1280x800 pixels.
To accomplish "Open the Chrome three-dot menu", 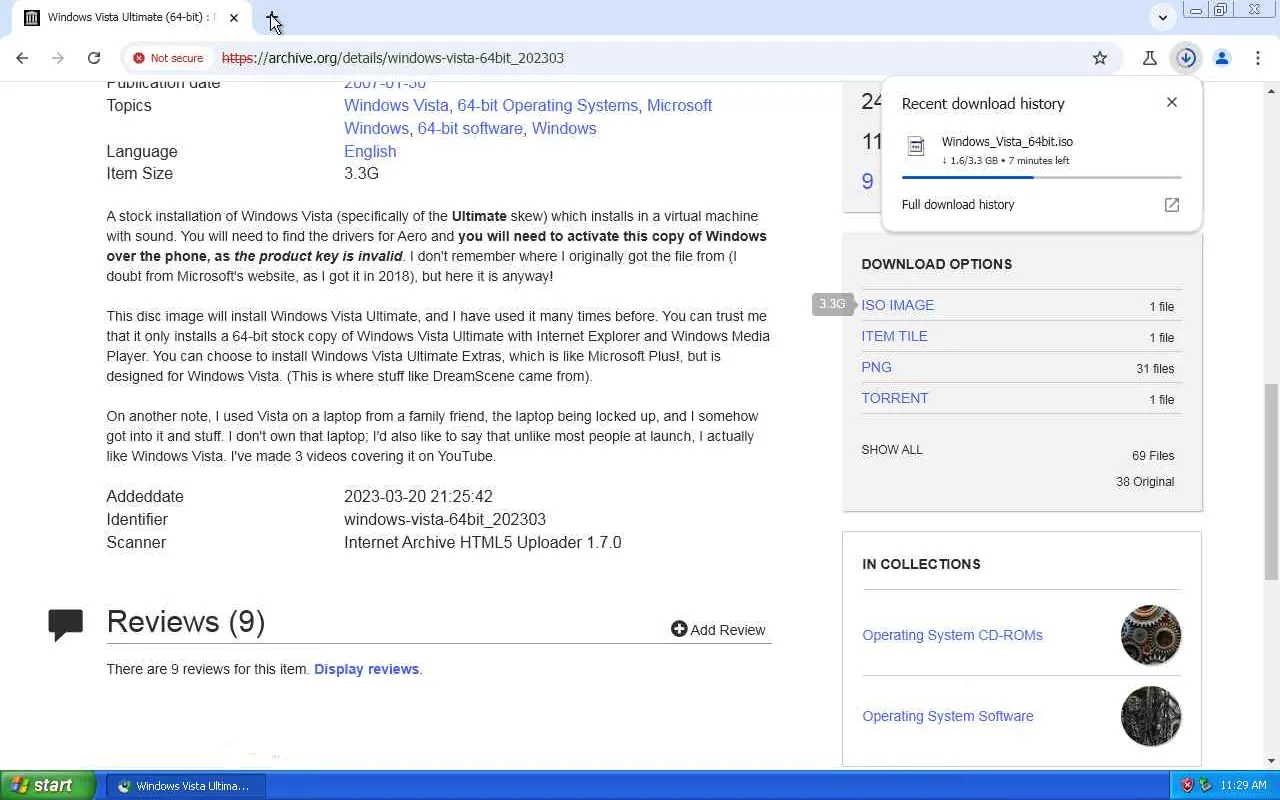I will click(x=1258, y=58).
